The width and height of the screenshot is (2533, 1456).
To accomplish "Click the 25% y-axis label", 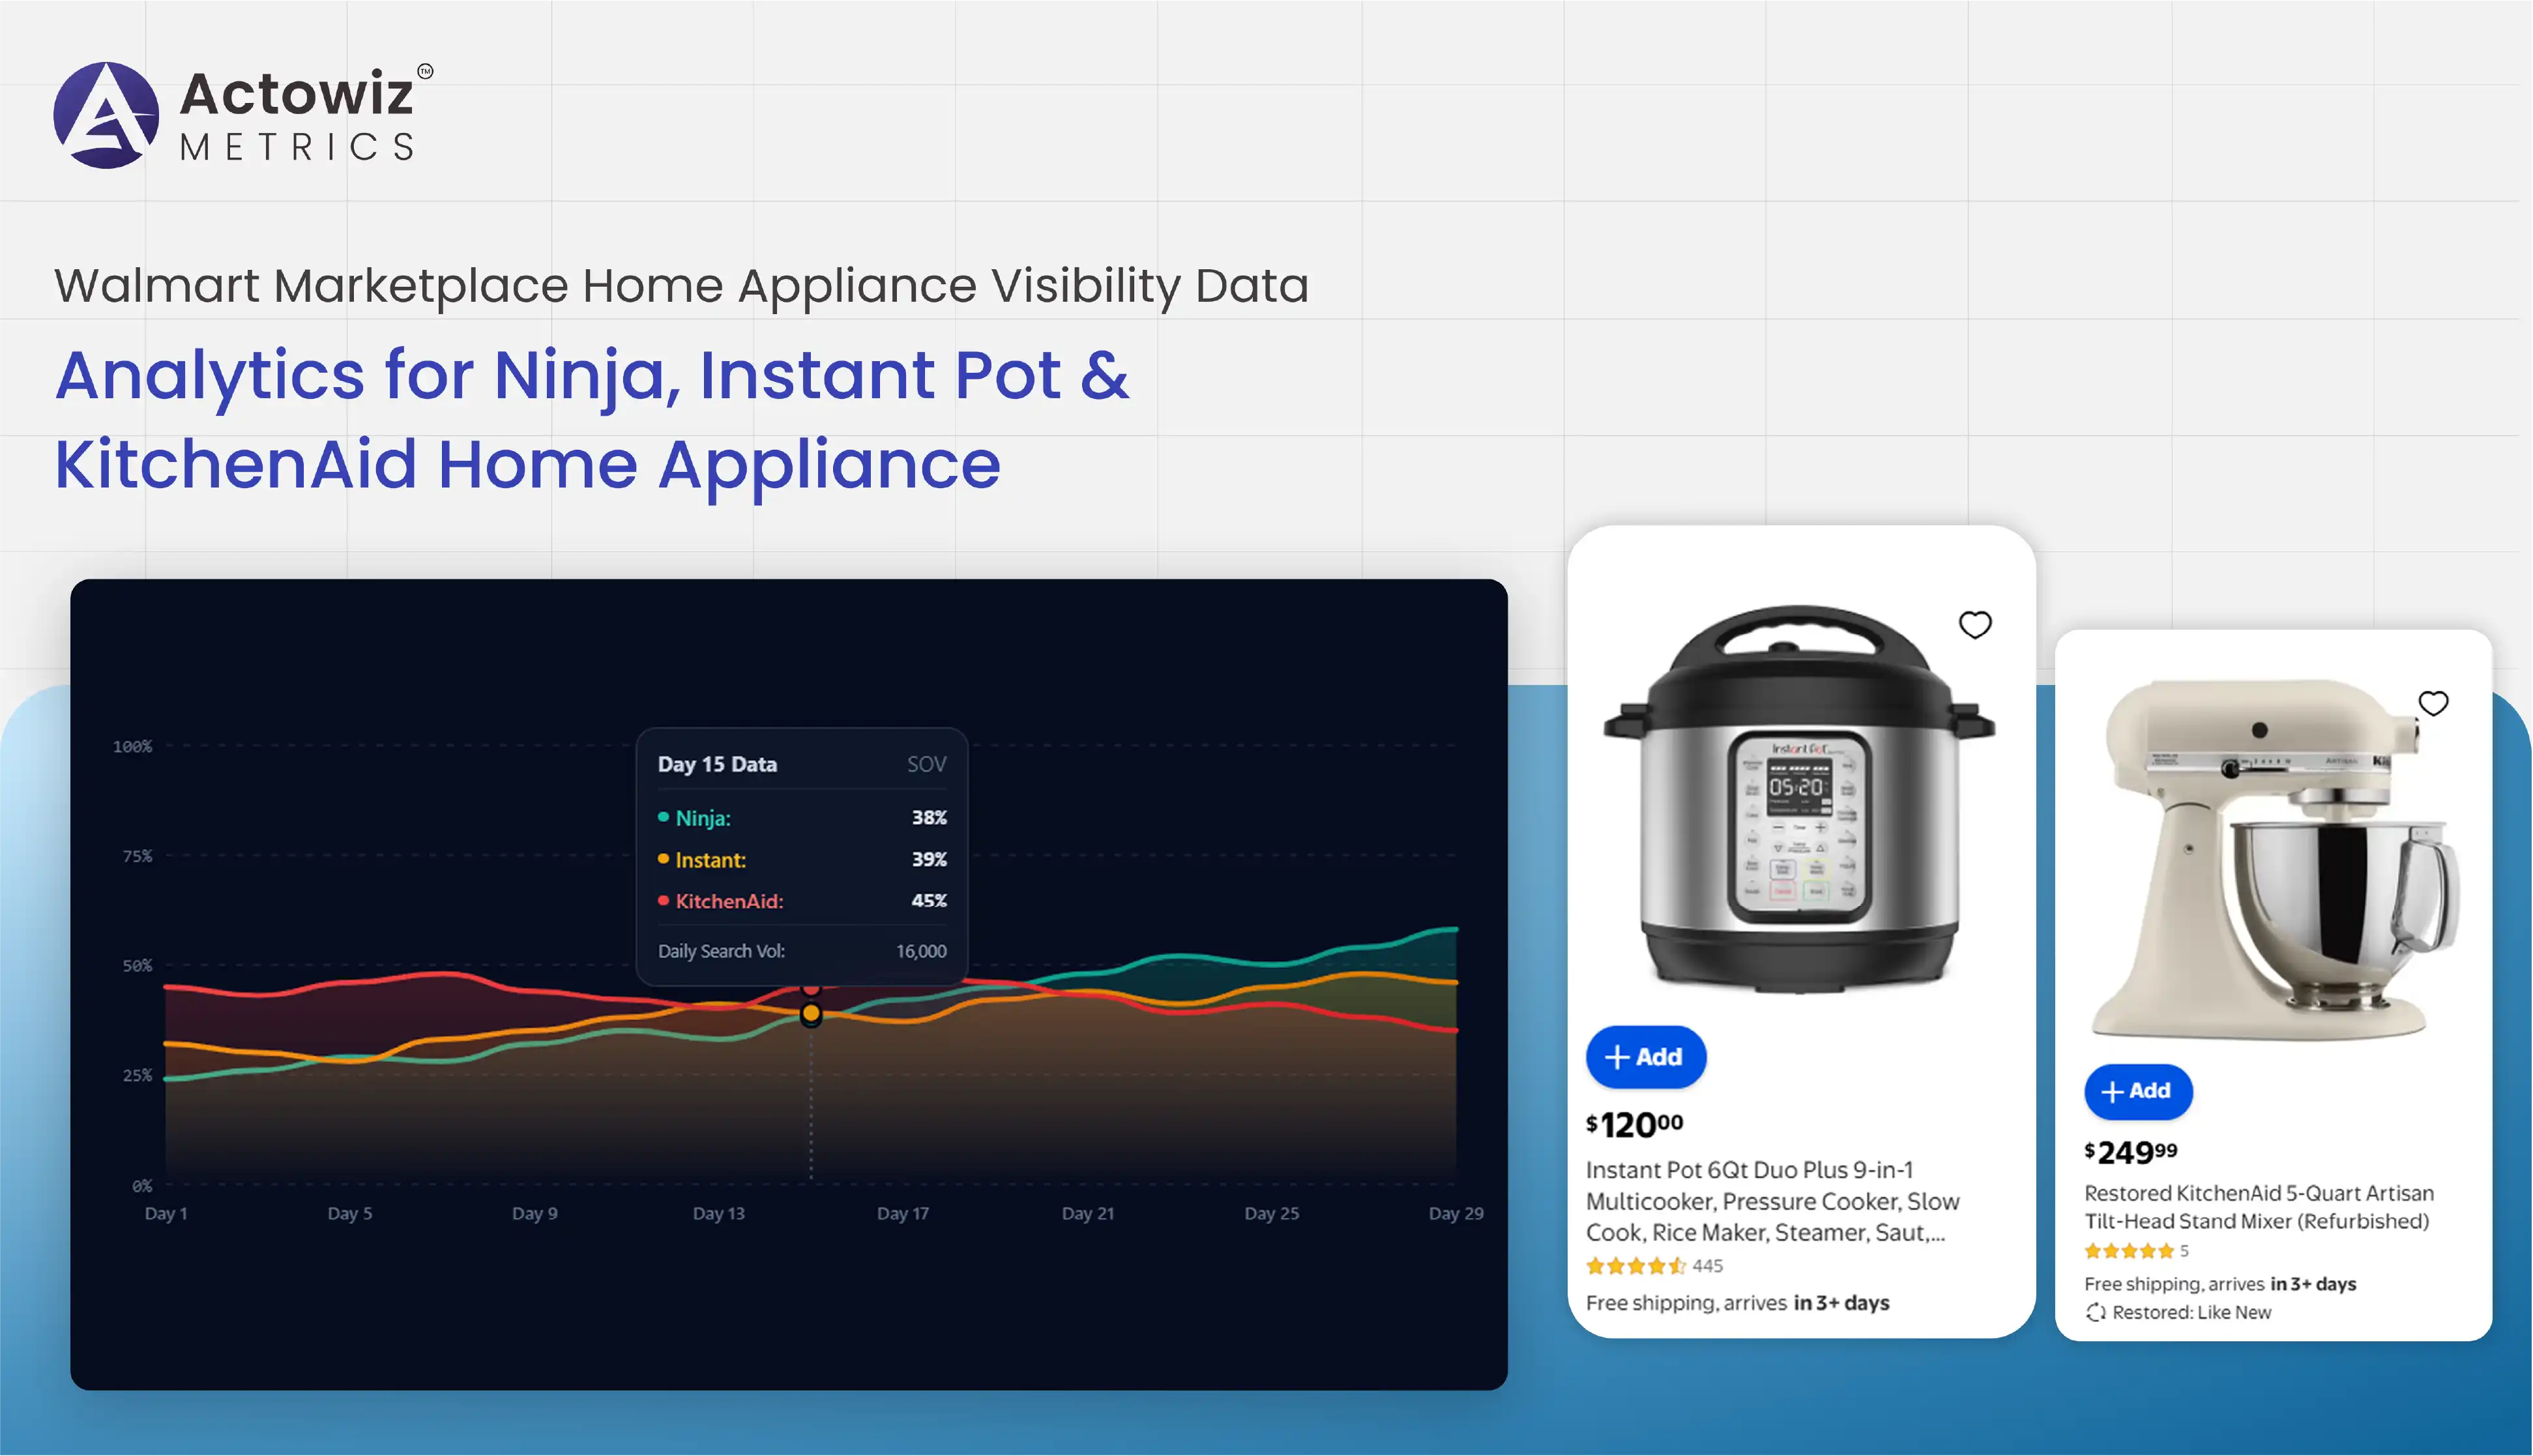I will pyautogui.click(x=137, y=1076).
